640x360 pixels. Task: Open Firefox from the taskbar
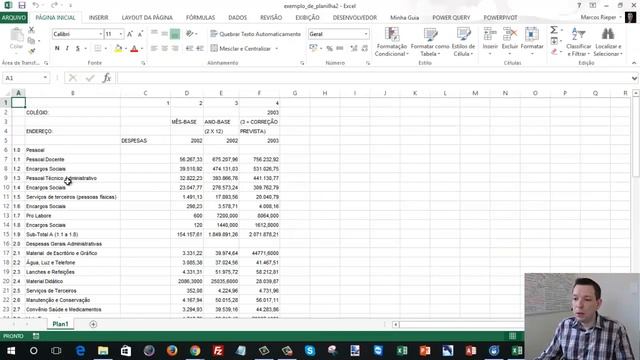[x=172, y=351]
